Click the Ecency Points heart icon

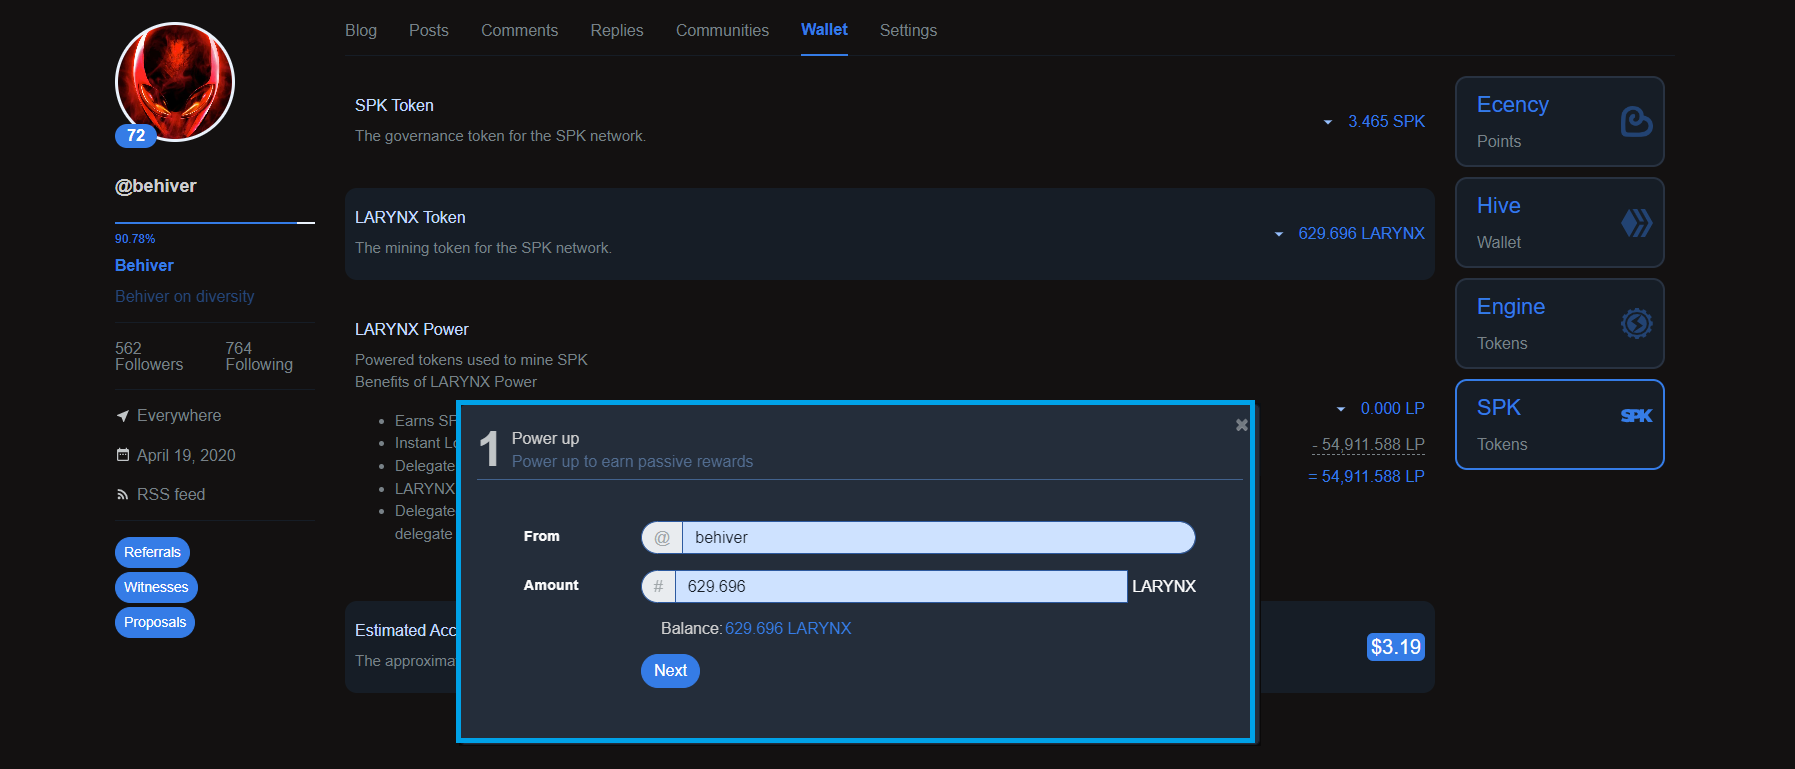1636,122
